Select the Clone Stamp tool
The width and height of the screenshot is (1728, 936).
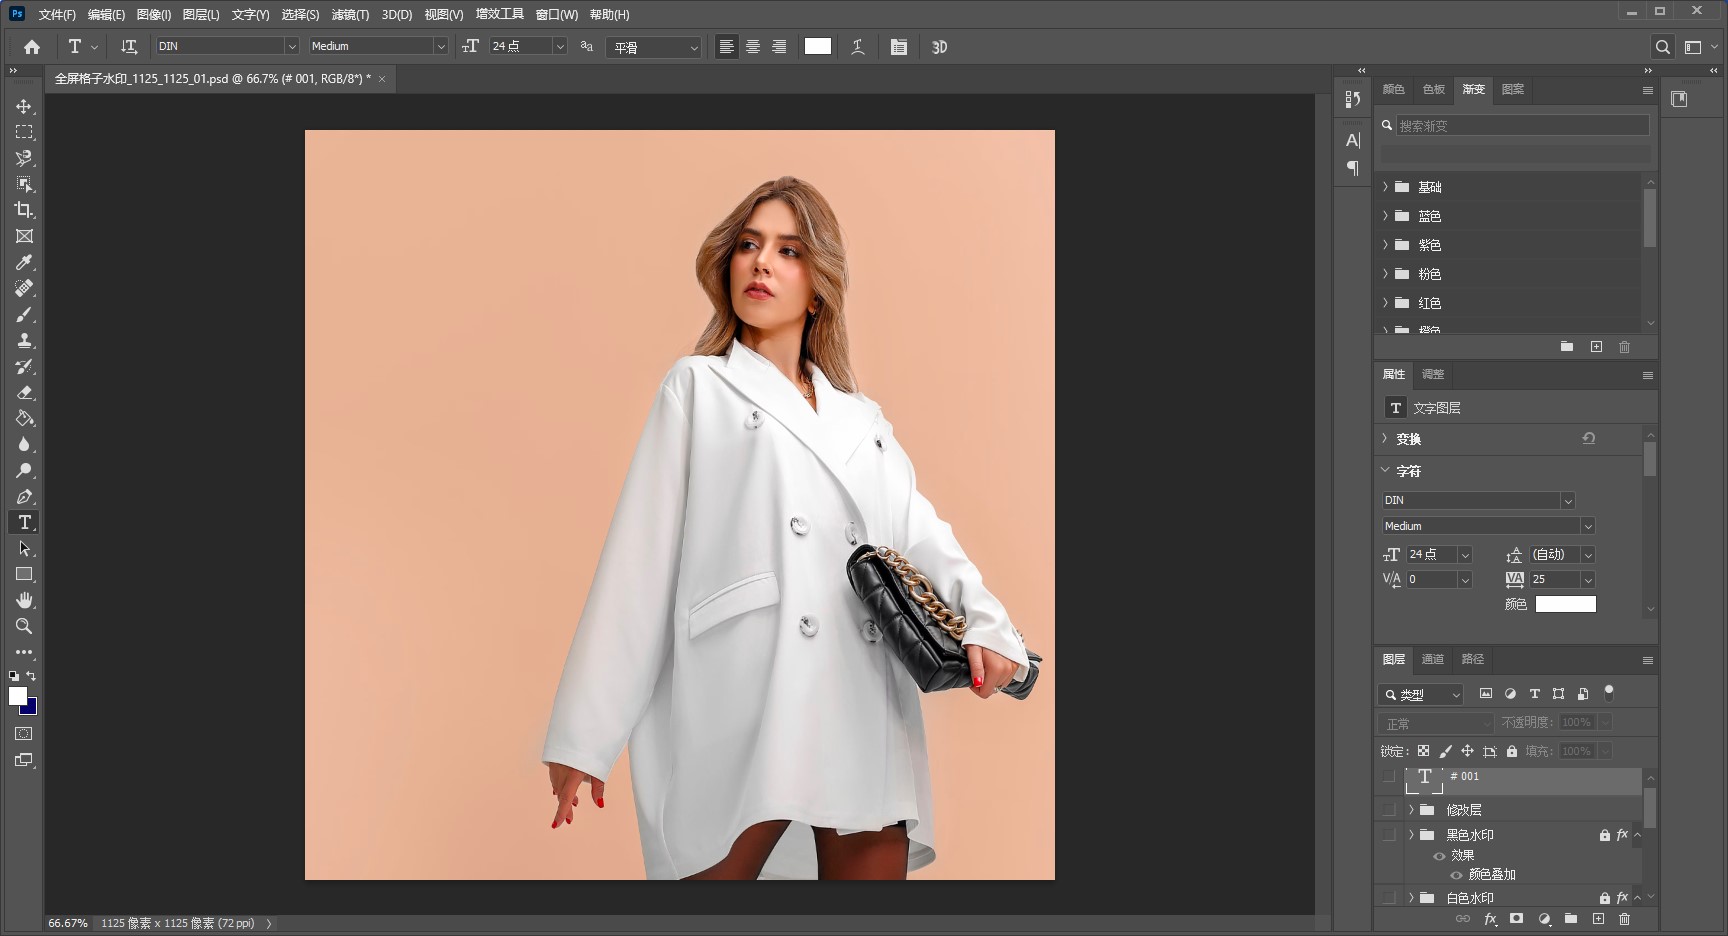[24, 341]
